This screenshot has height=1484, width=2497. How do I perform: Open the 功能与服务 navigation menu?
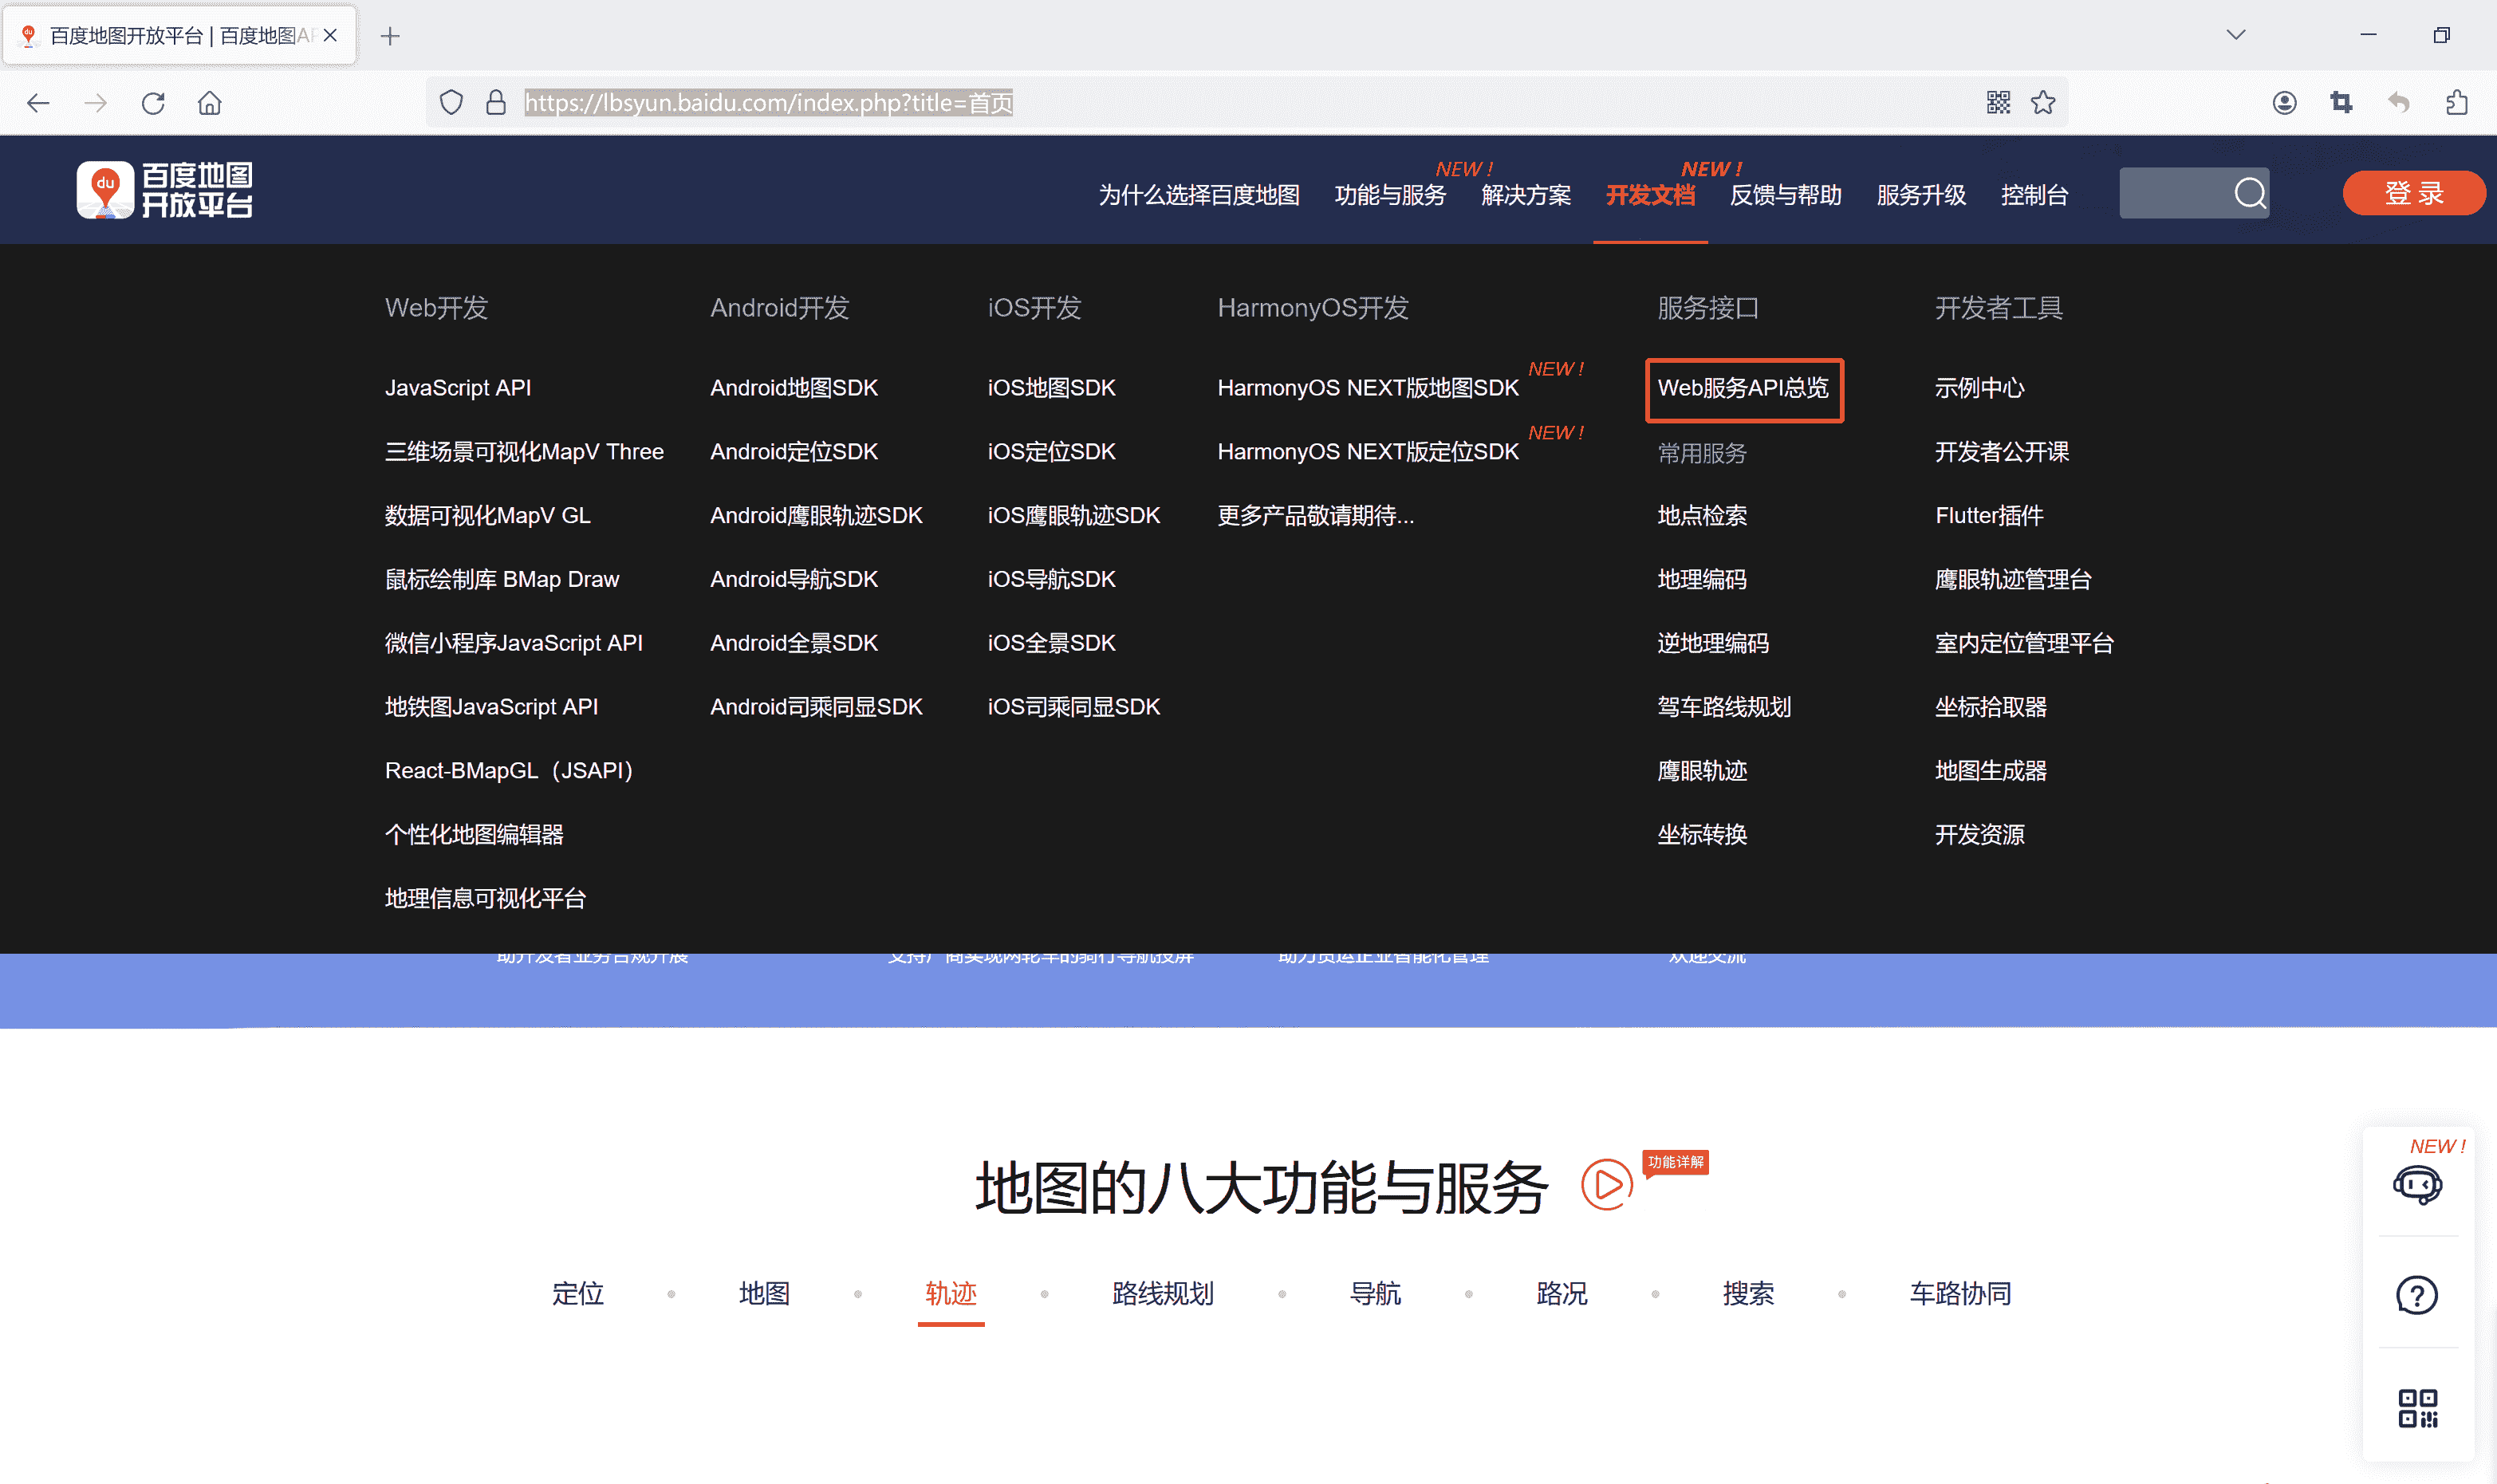(x=1390, y=195)
